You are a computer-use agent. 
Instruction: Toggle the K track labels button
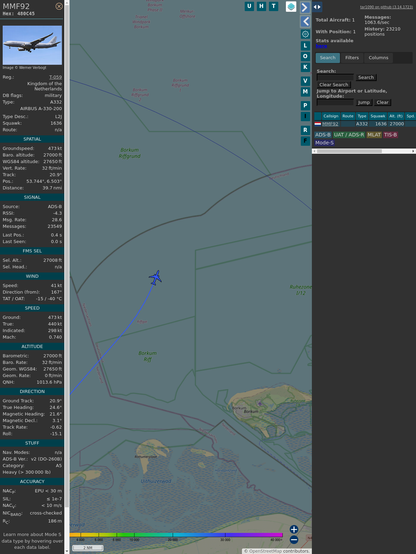point(305,67)
